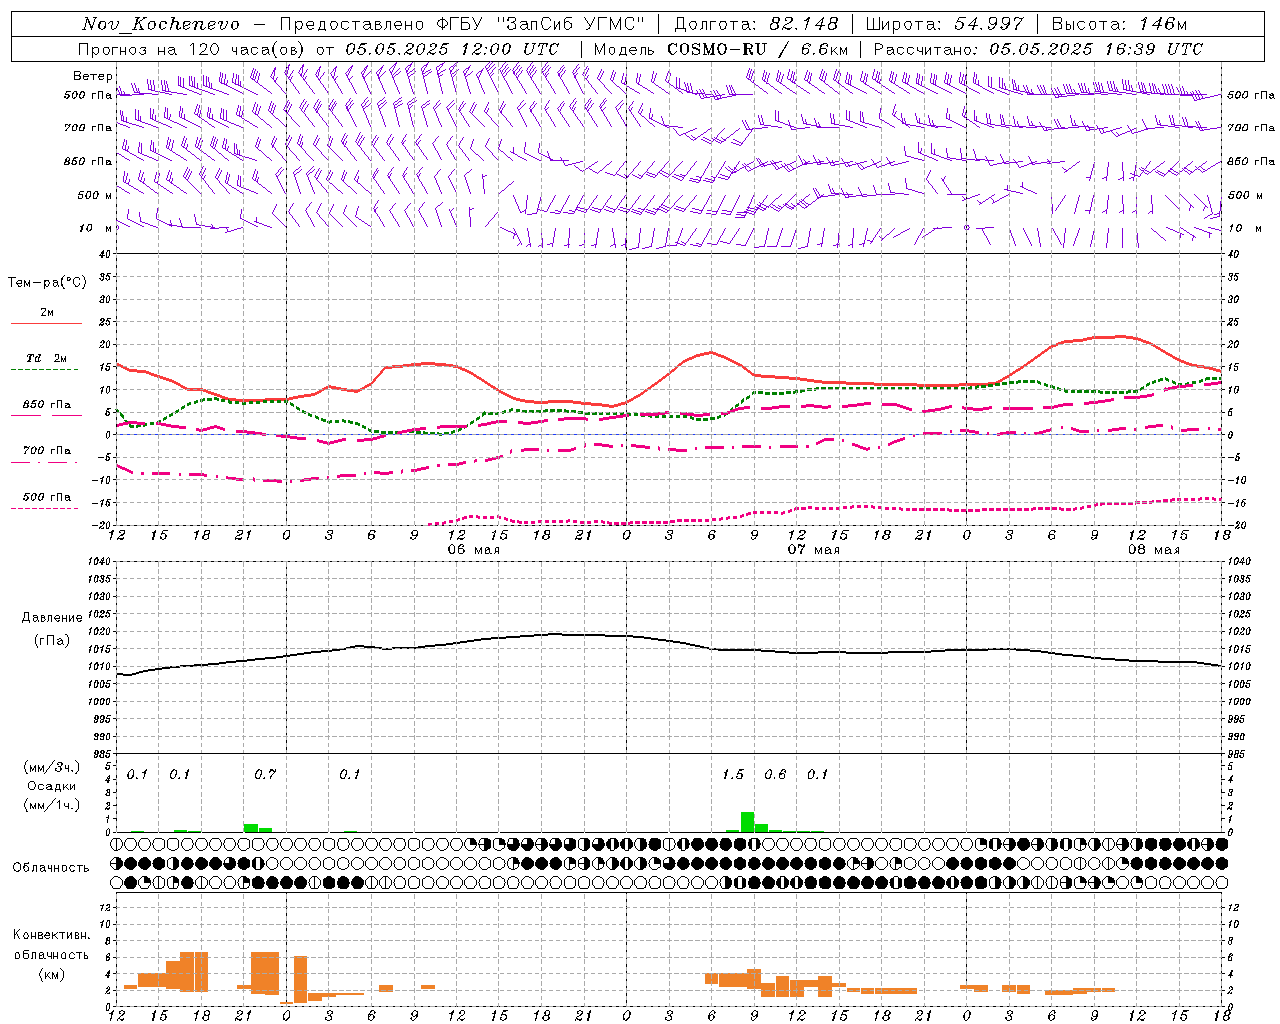Click the 0.6 precipitation amount
This screenshot has width=1280, height=1024.
[775, 775]
